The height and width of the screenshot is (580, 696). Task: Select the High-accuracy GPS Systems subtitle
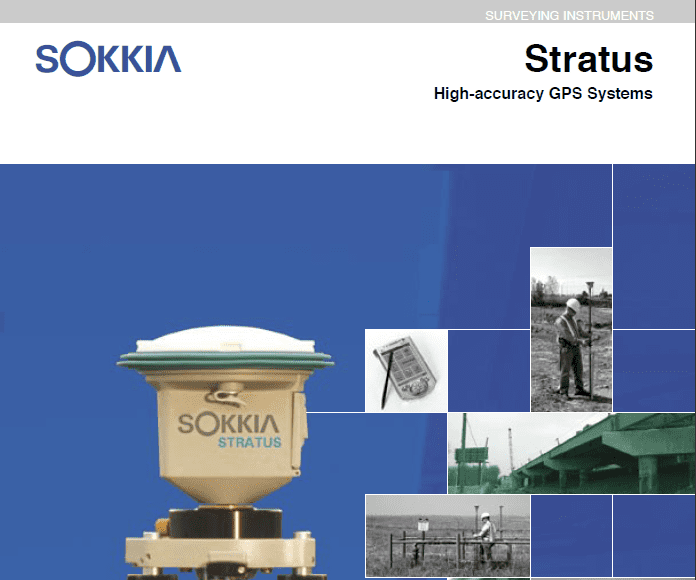point(543,94)
